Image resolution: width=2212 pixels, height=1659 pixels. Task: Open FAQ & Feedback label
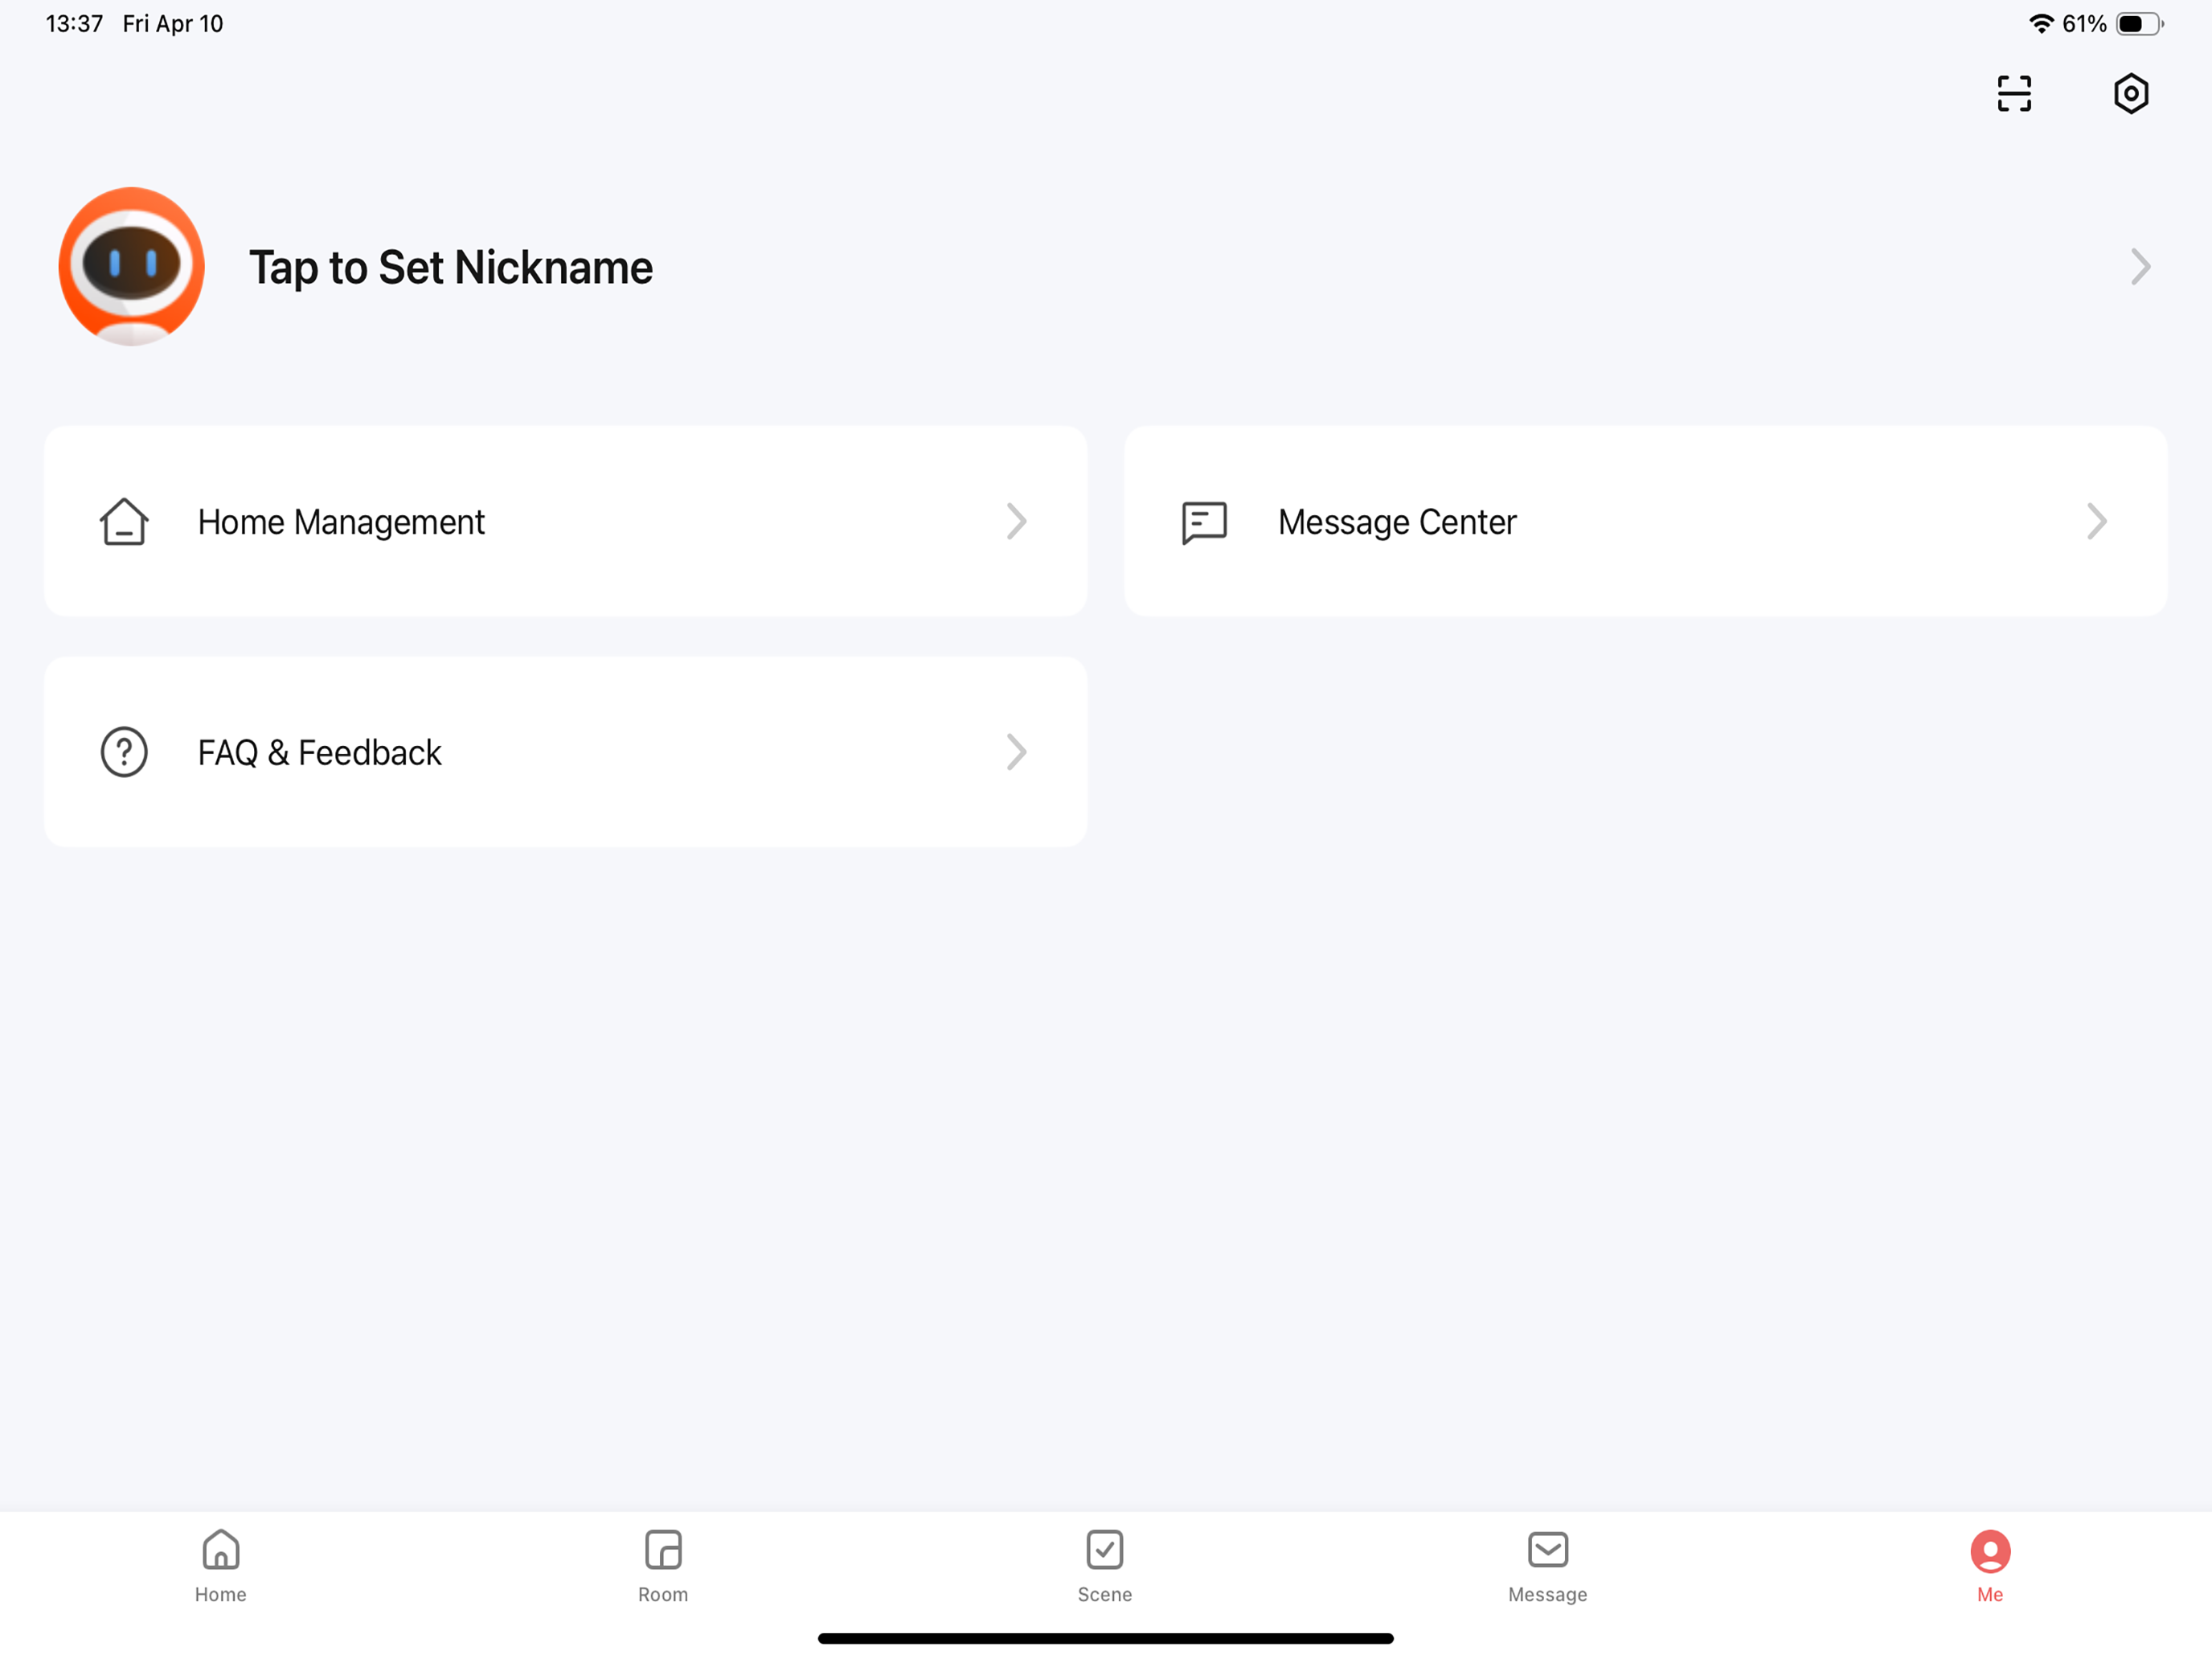319,752
